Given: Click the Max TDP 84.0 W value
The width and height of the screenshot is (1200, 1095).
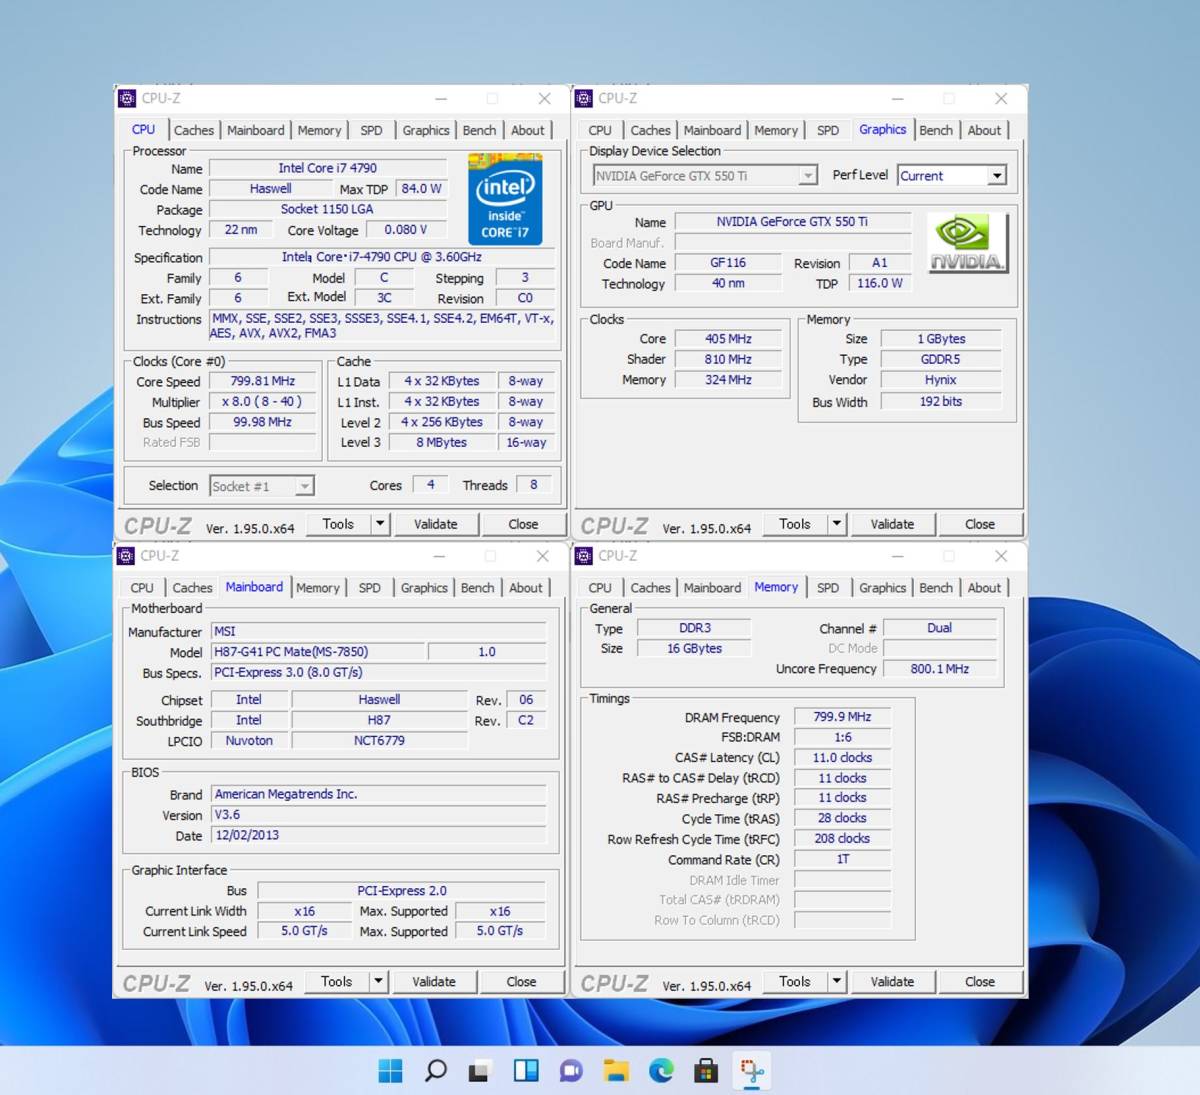Looking at the screenshot, I should (422, 189).
